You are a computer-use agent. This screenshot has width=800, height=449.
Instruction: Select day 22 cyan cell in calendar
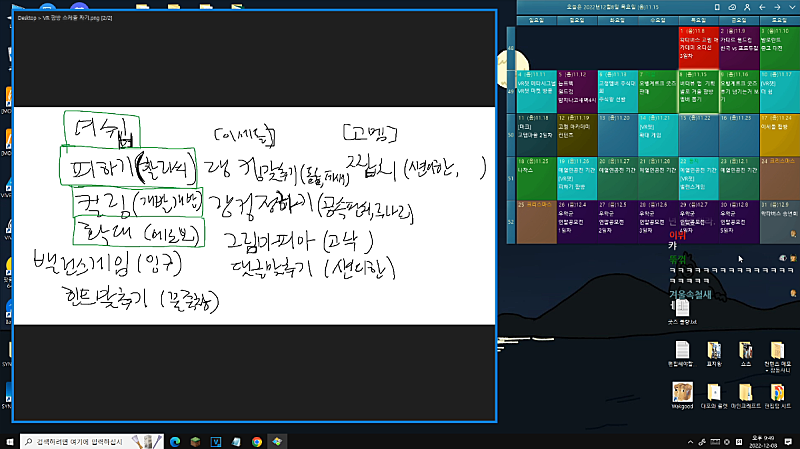pos(698,178)
